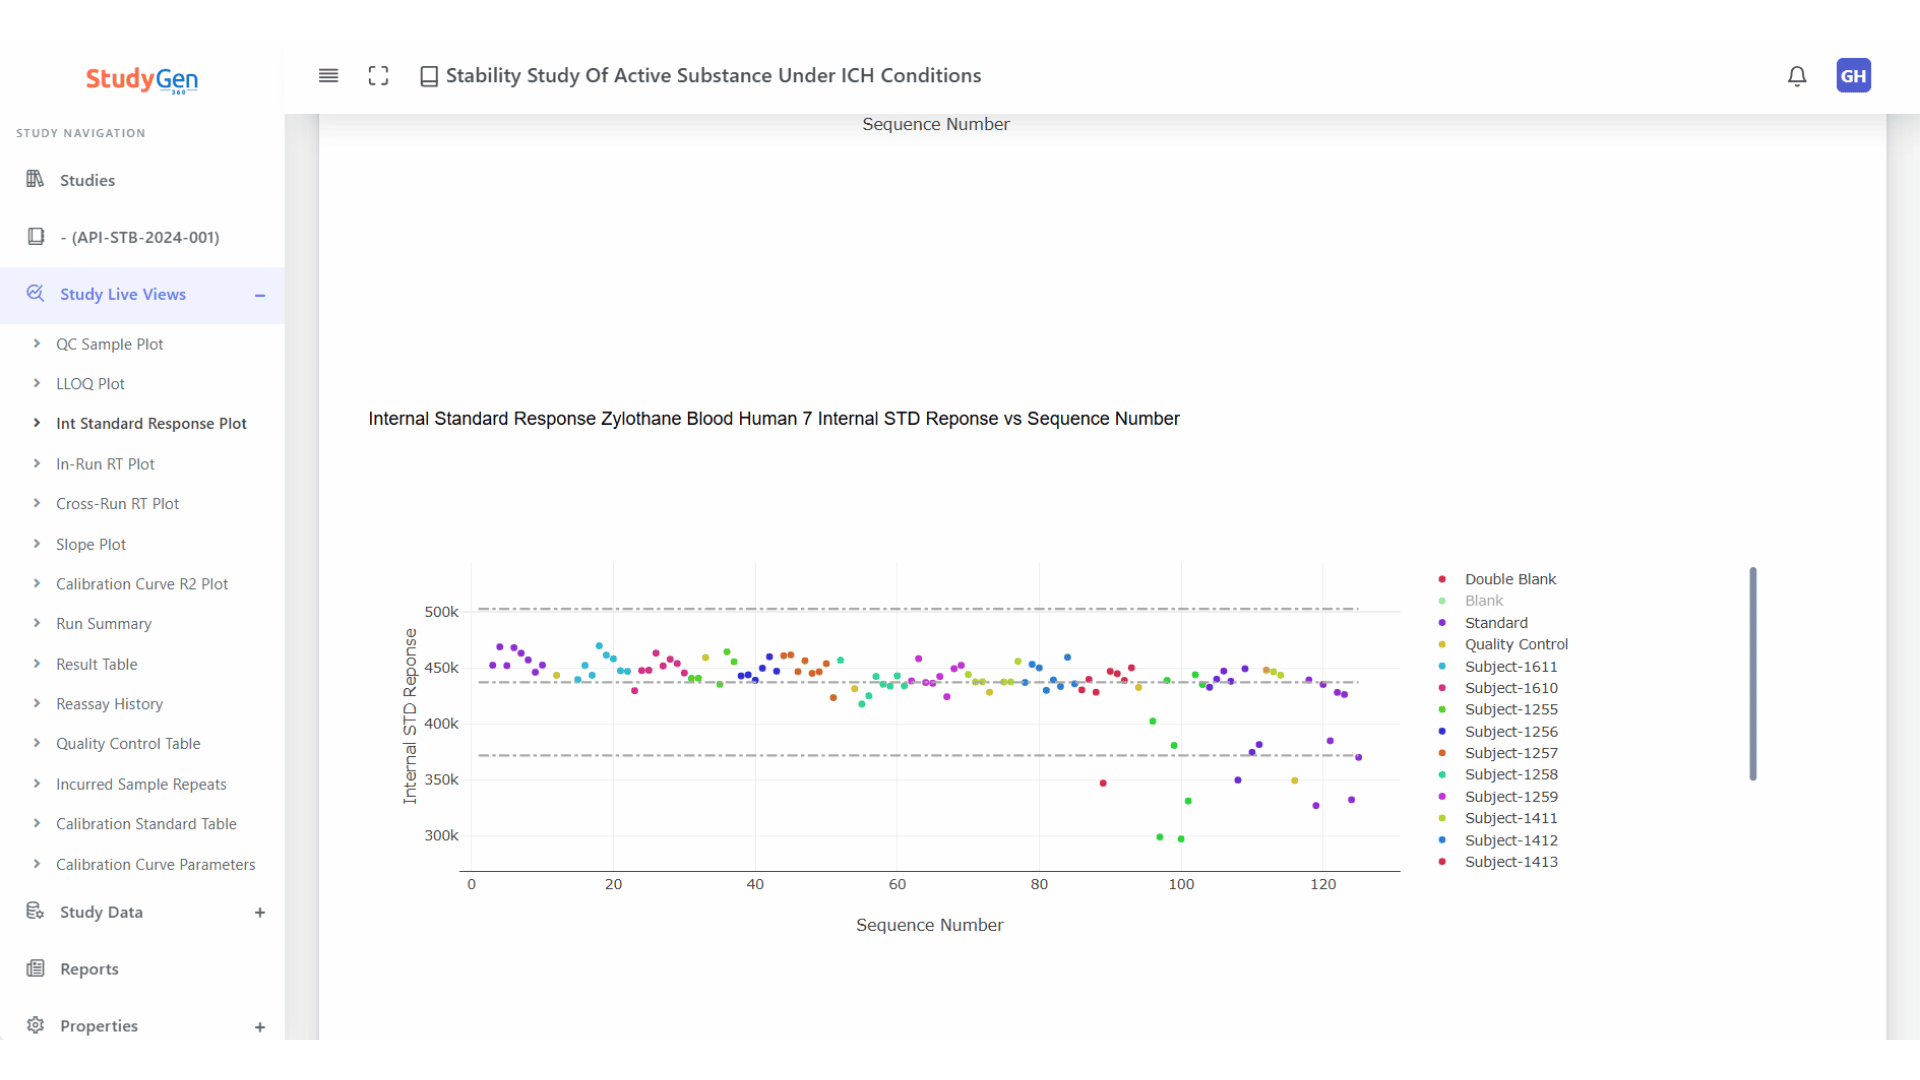Screen dimensions: 1920x1080
Task: Click the legend vertical scrollbar
Action: [1752, 673]
